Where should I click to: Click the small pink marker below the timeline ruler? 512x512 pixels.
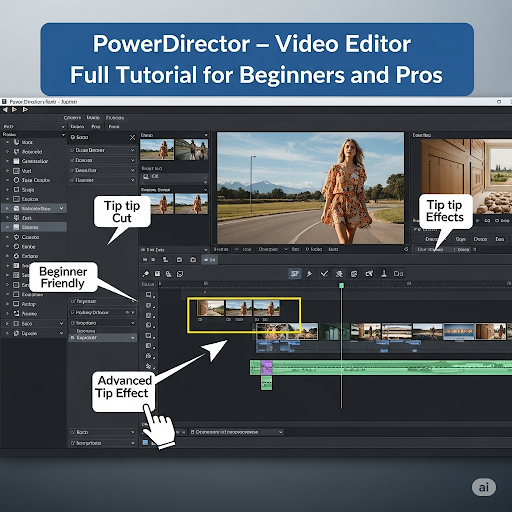205,292
